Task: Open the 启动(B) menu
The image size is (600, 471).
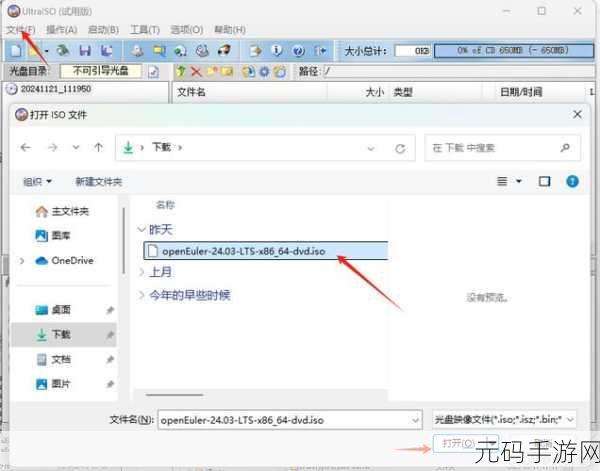Action: click(x=103, y=29)
